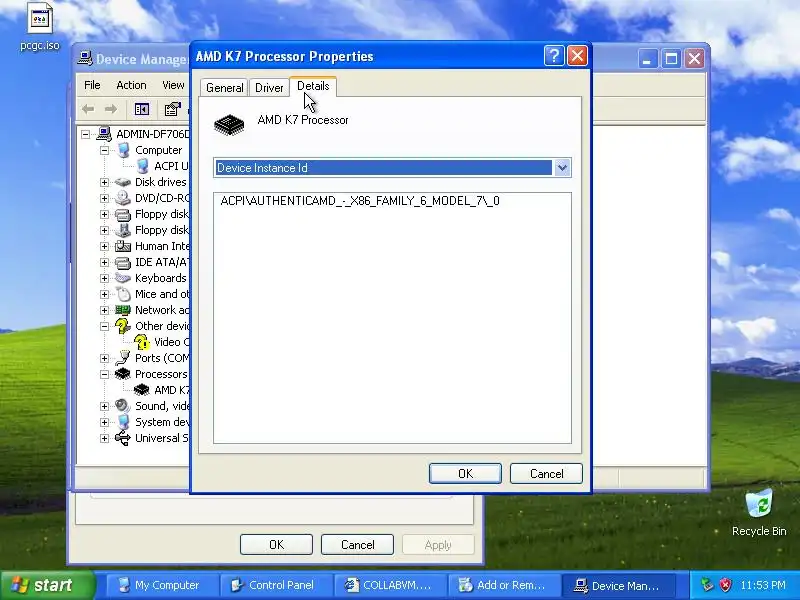Open the Action menu in Device Manager
Image resolution: width=800 pixels, height=600 pixels.
pyautogui.click(x=131, y=85)
